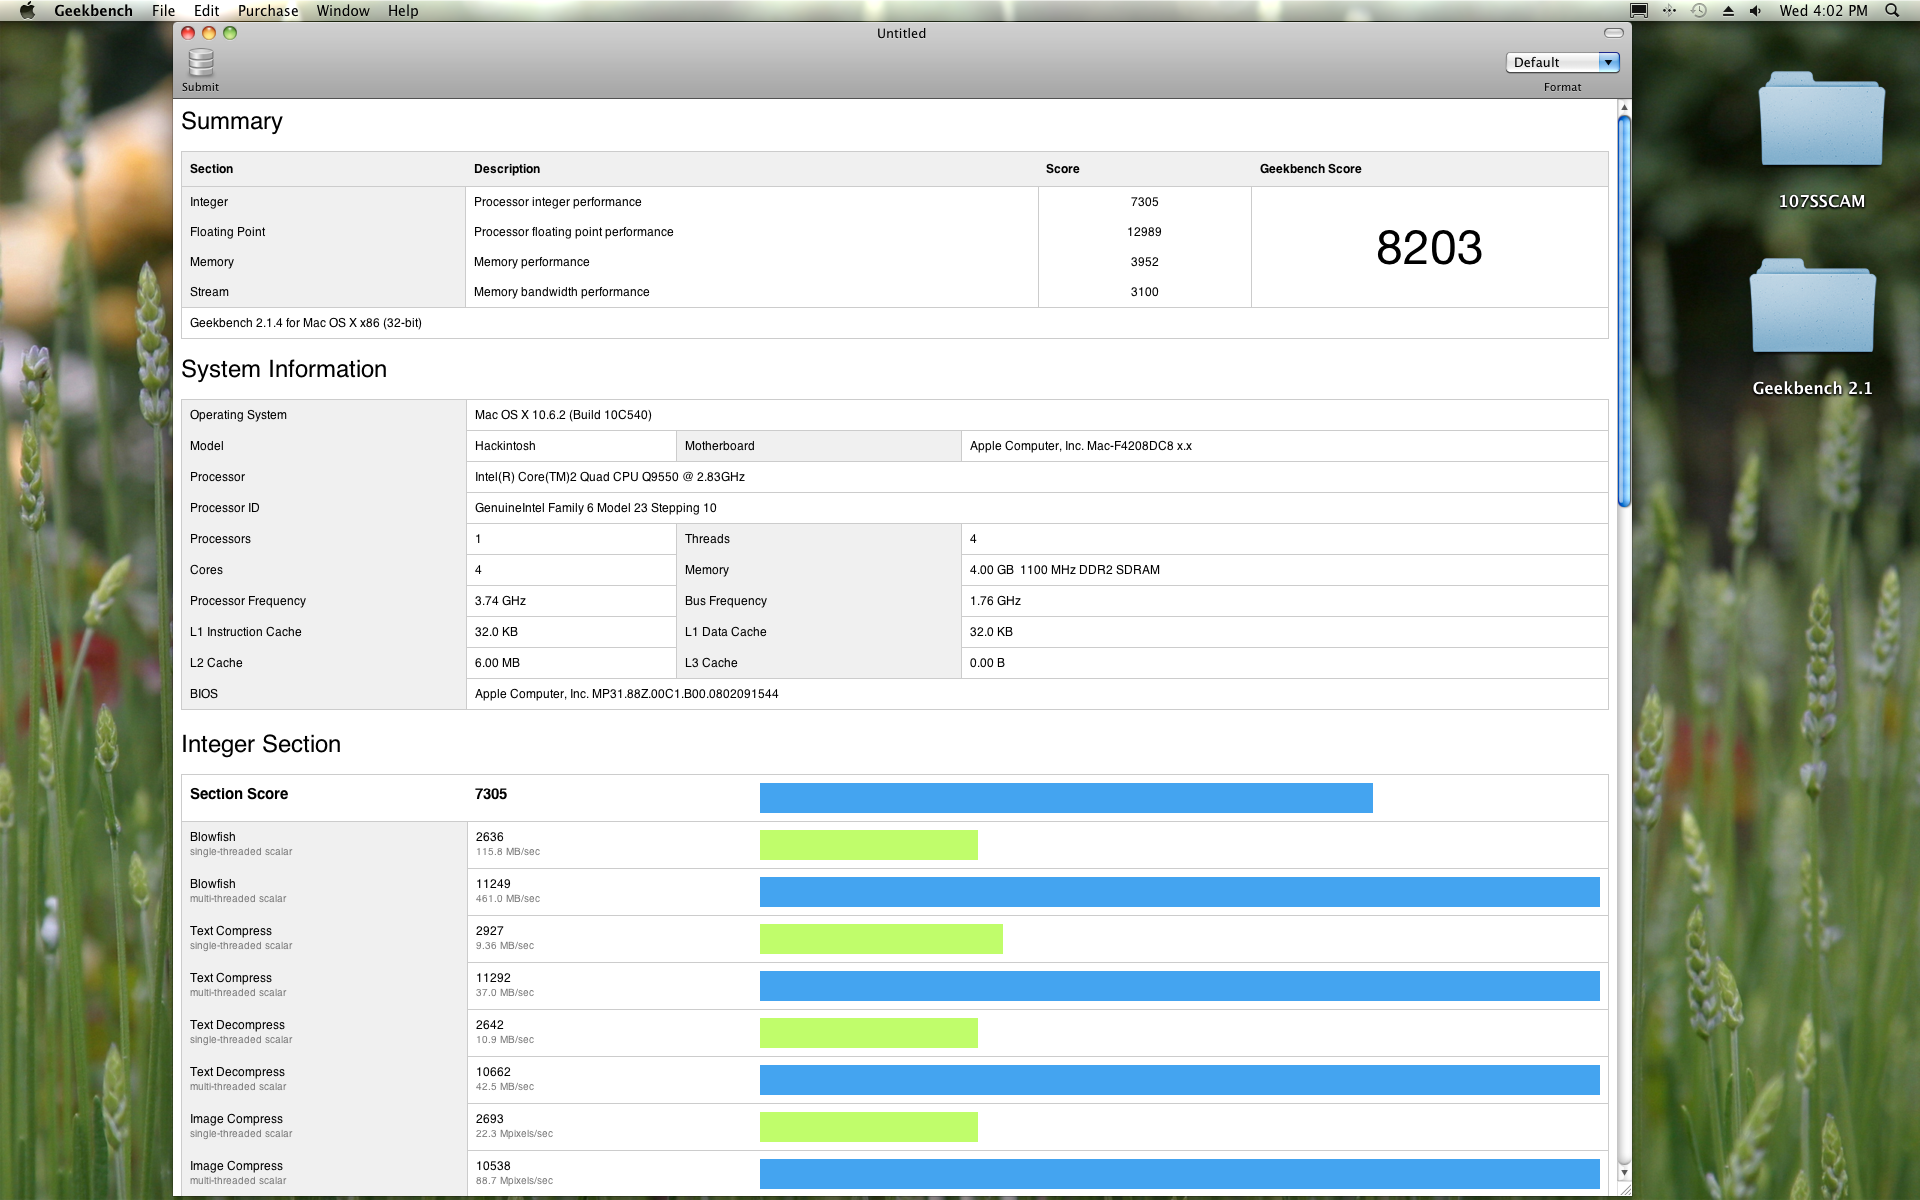Click the 4.00 GB DDR2 memory value
Viewport: 1920px width, 1200px height.
point(1065,570)
